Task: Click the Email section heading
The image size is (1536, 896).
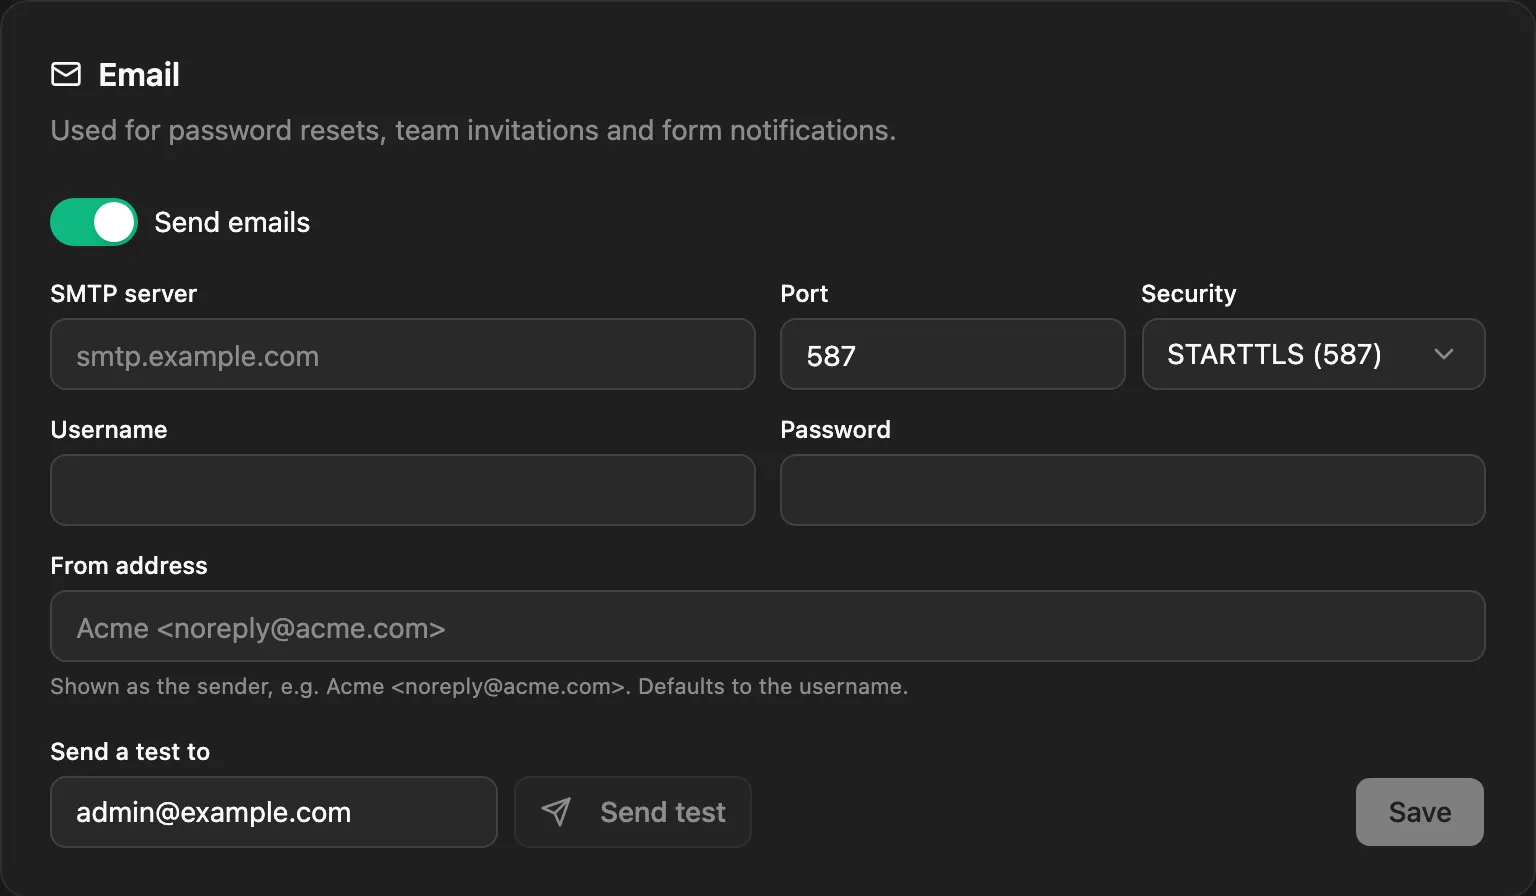Action: coord(139,75)
